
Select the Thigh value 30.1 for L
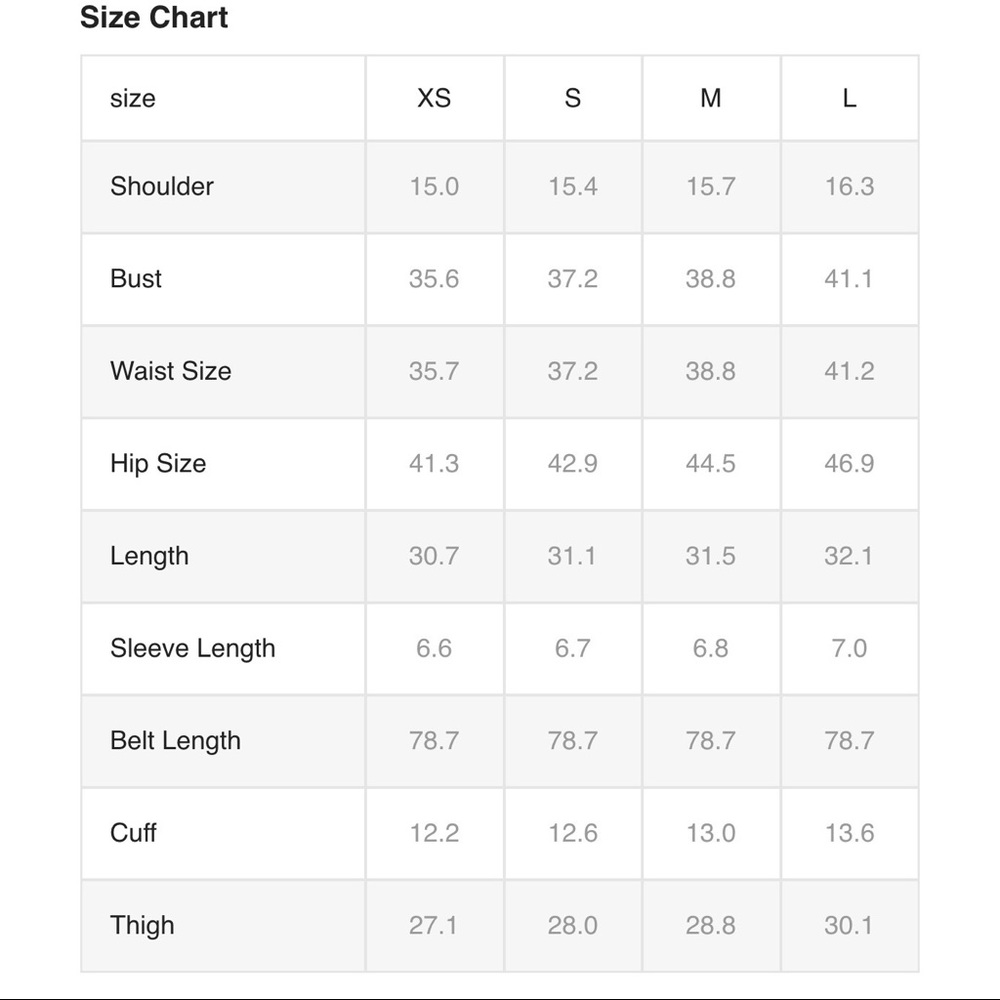849,925
